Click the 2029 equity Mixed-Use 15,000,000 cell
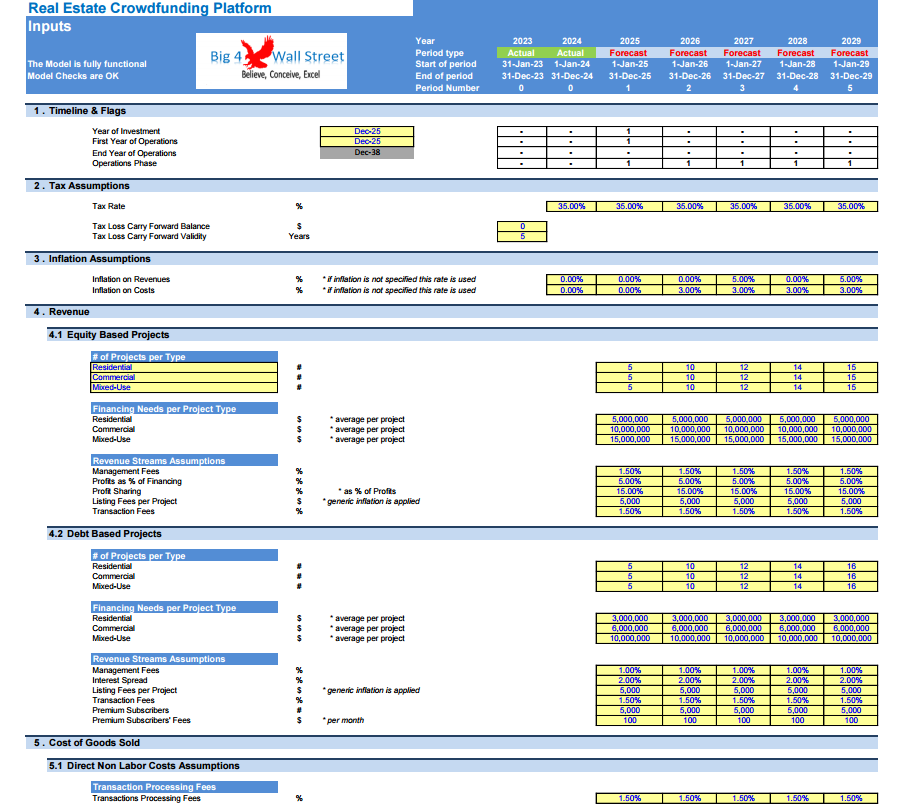 851,440
